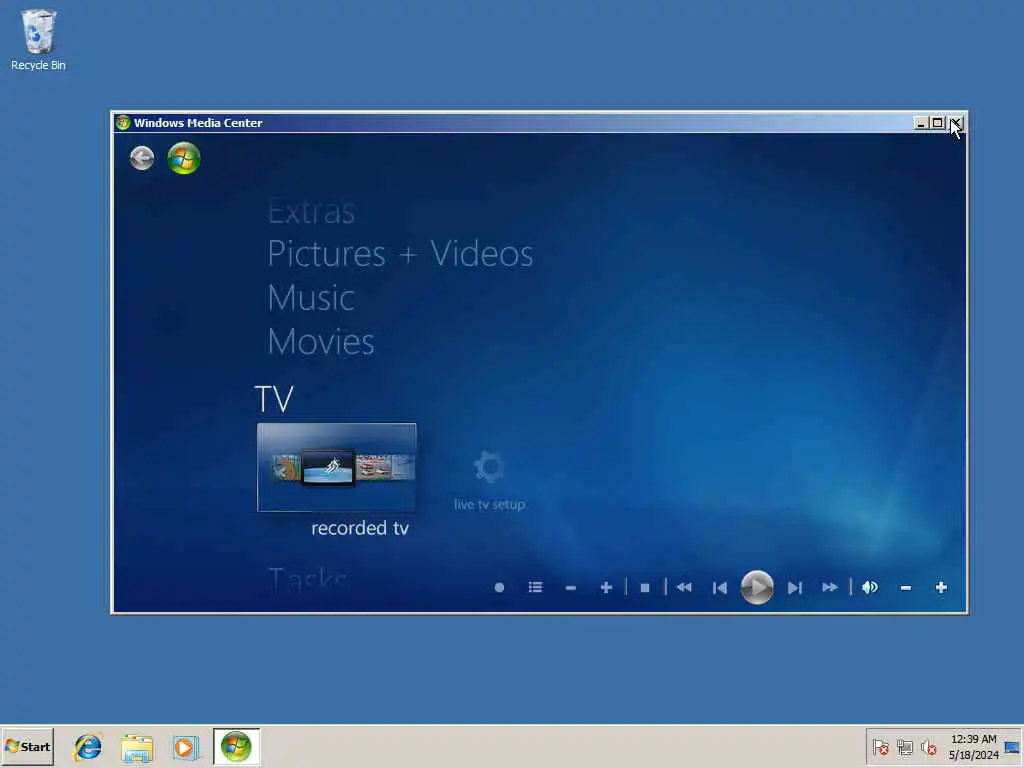Viewport: 1024px width, 768px height.
Task: Click the green Media Center start logo
Action: click(184, 158)
